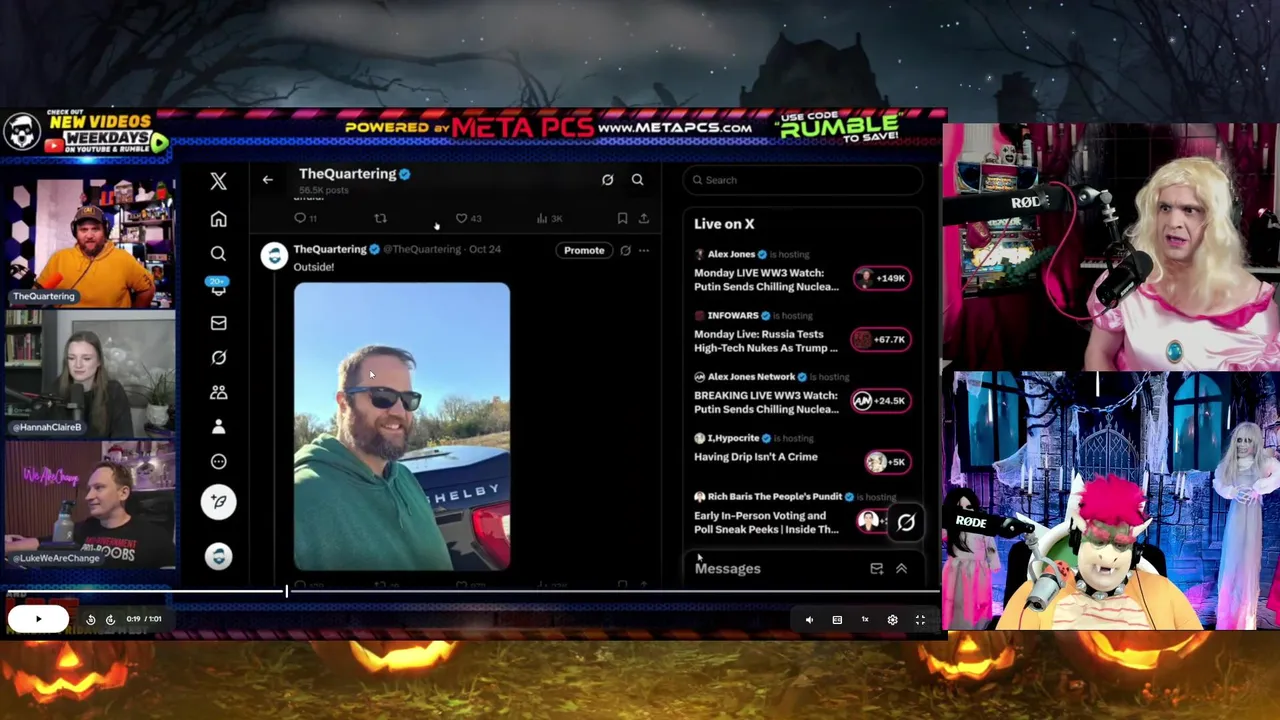
Task: Open three-dot menu on Outside! post
Action: 644,250
